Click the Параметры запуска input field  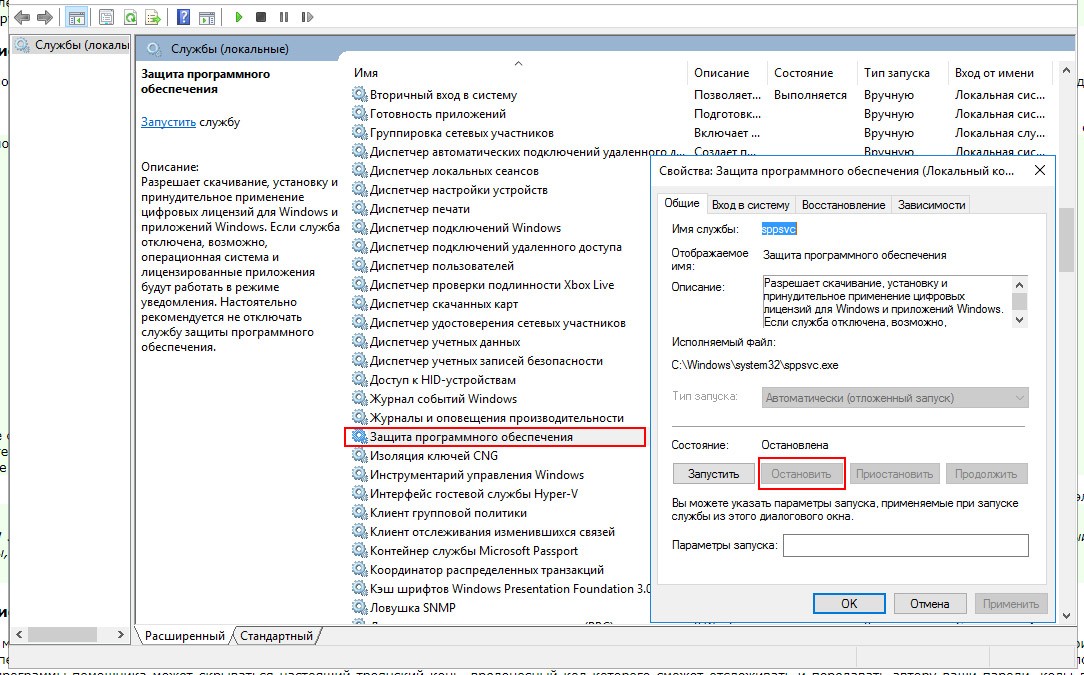[x=906, y=545]
